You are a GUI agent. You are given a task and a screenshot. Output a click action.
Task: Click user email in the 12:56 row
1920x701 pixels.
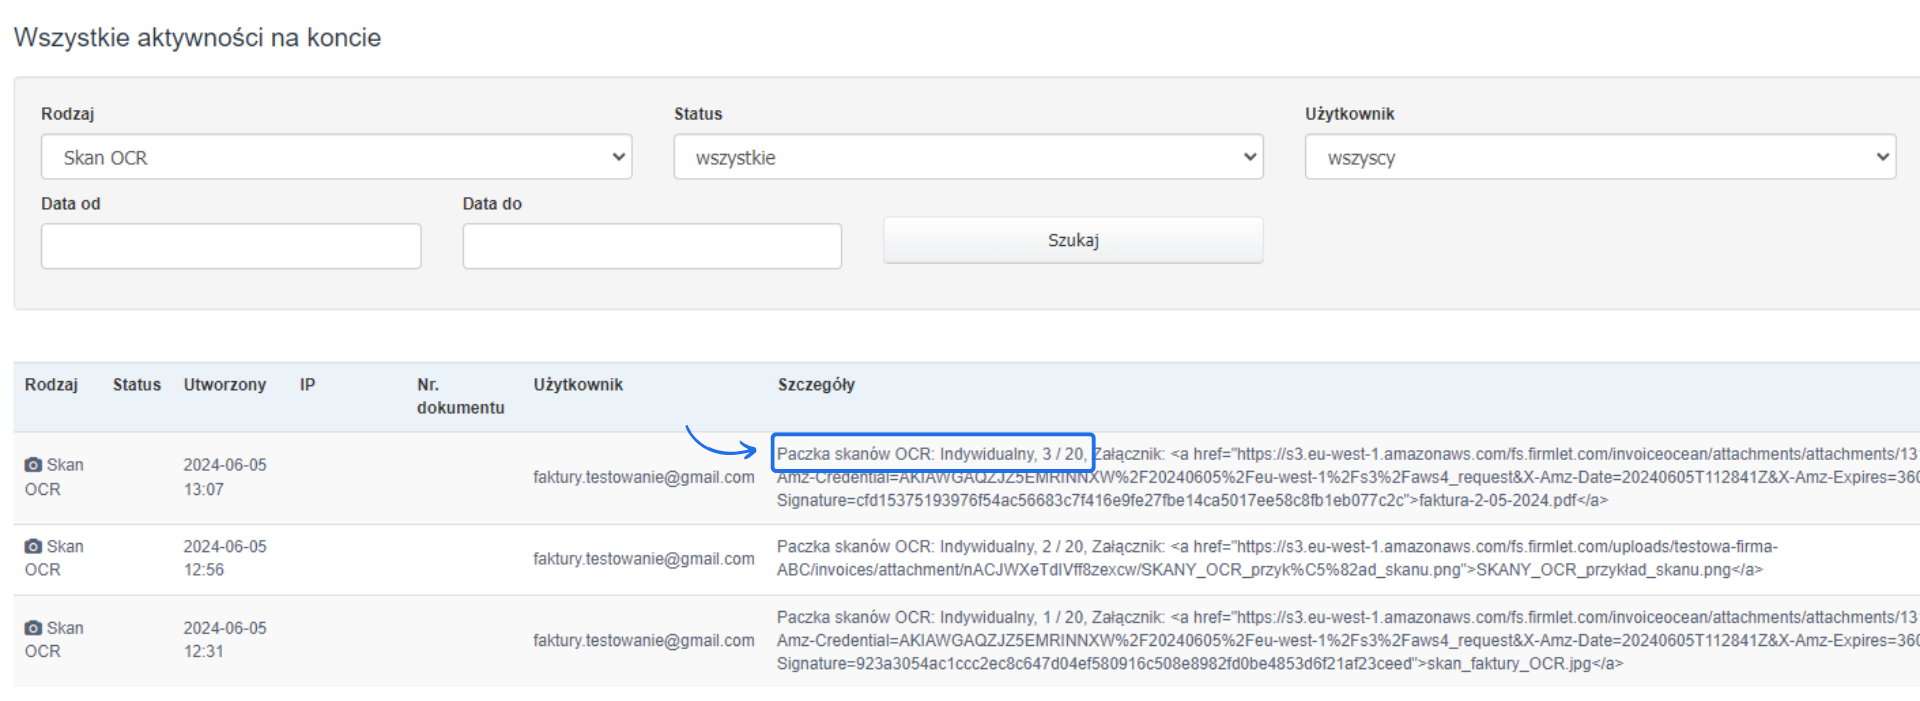[644, 559]
